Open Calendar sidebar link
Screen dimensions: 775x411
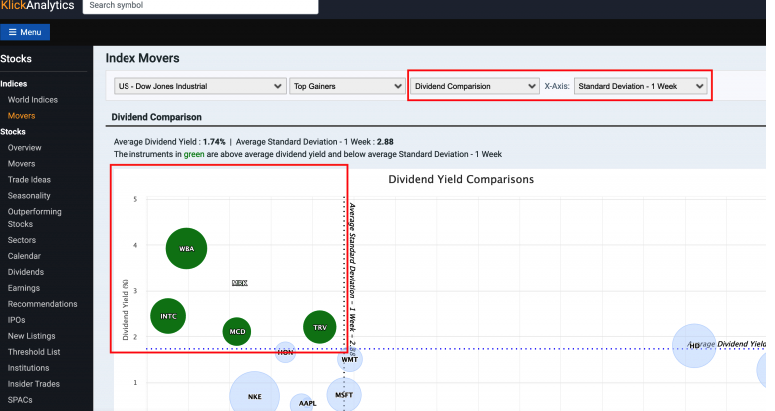tap(24, 256)
